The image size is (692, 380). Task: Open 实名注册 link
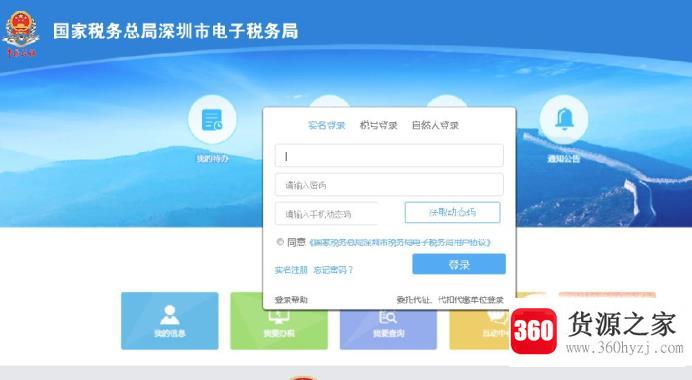coord(291,270)
